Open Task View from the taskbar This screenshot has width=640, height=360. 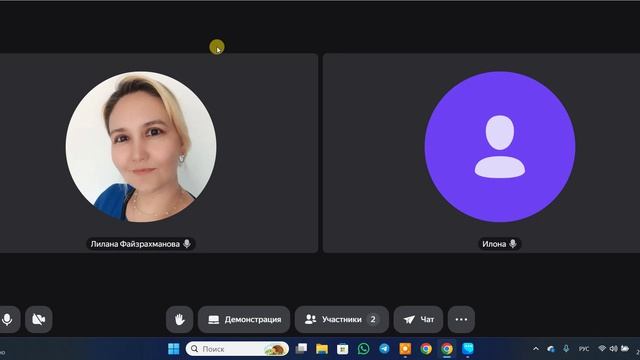coord(301,349)
